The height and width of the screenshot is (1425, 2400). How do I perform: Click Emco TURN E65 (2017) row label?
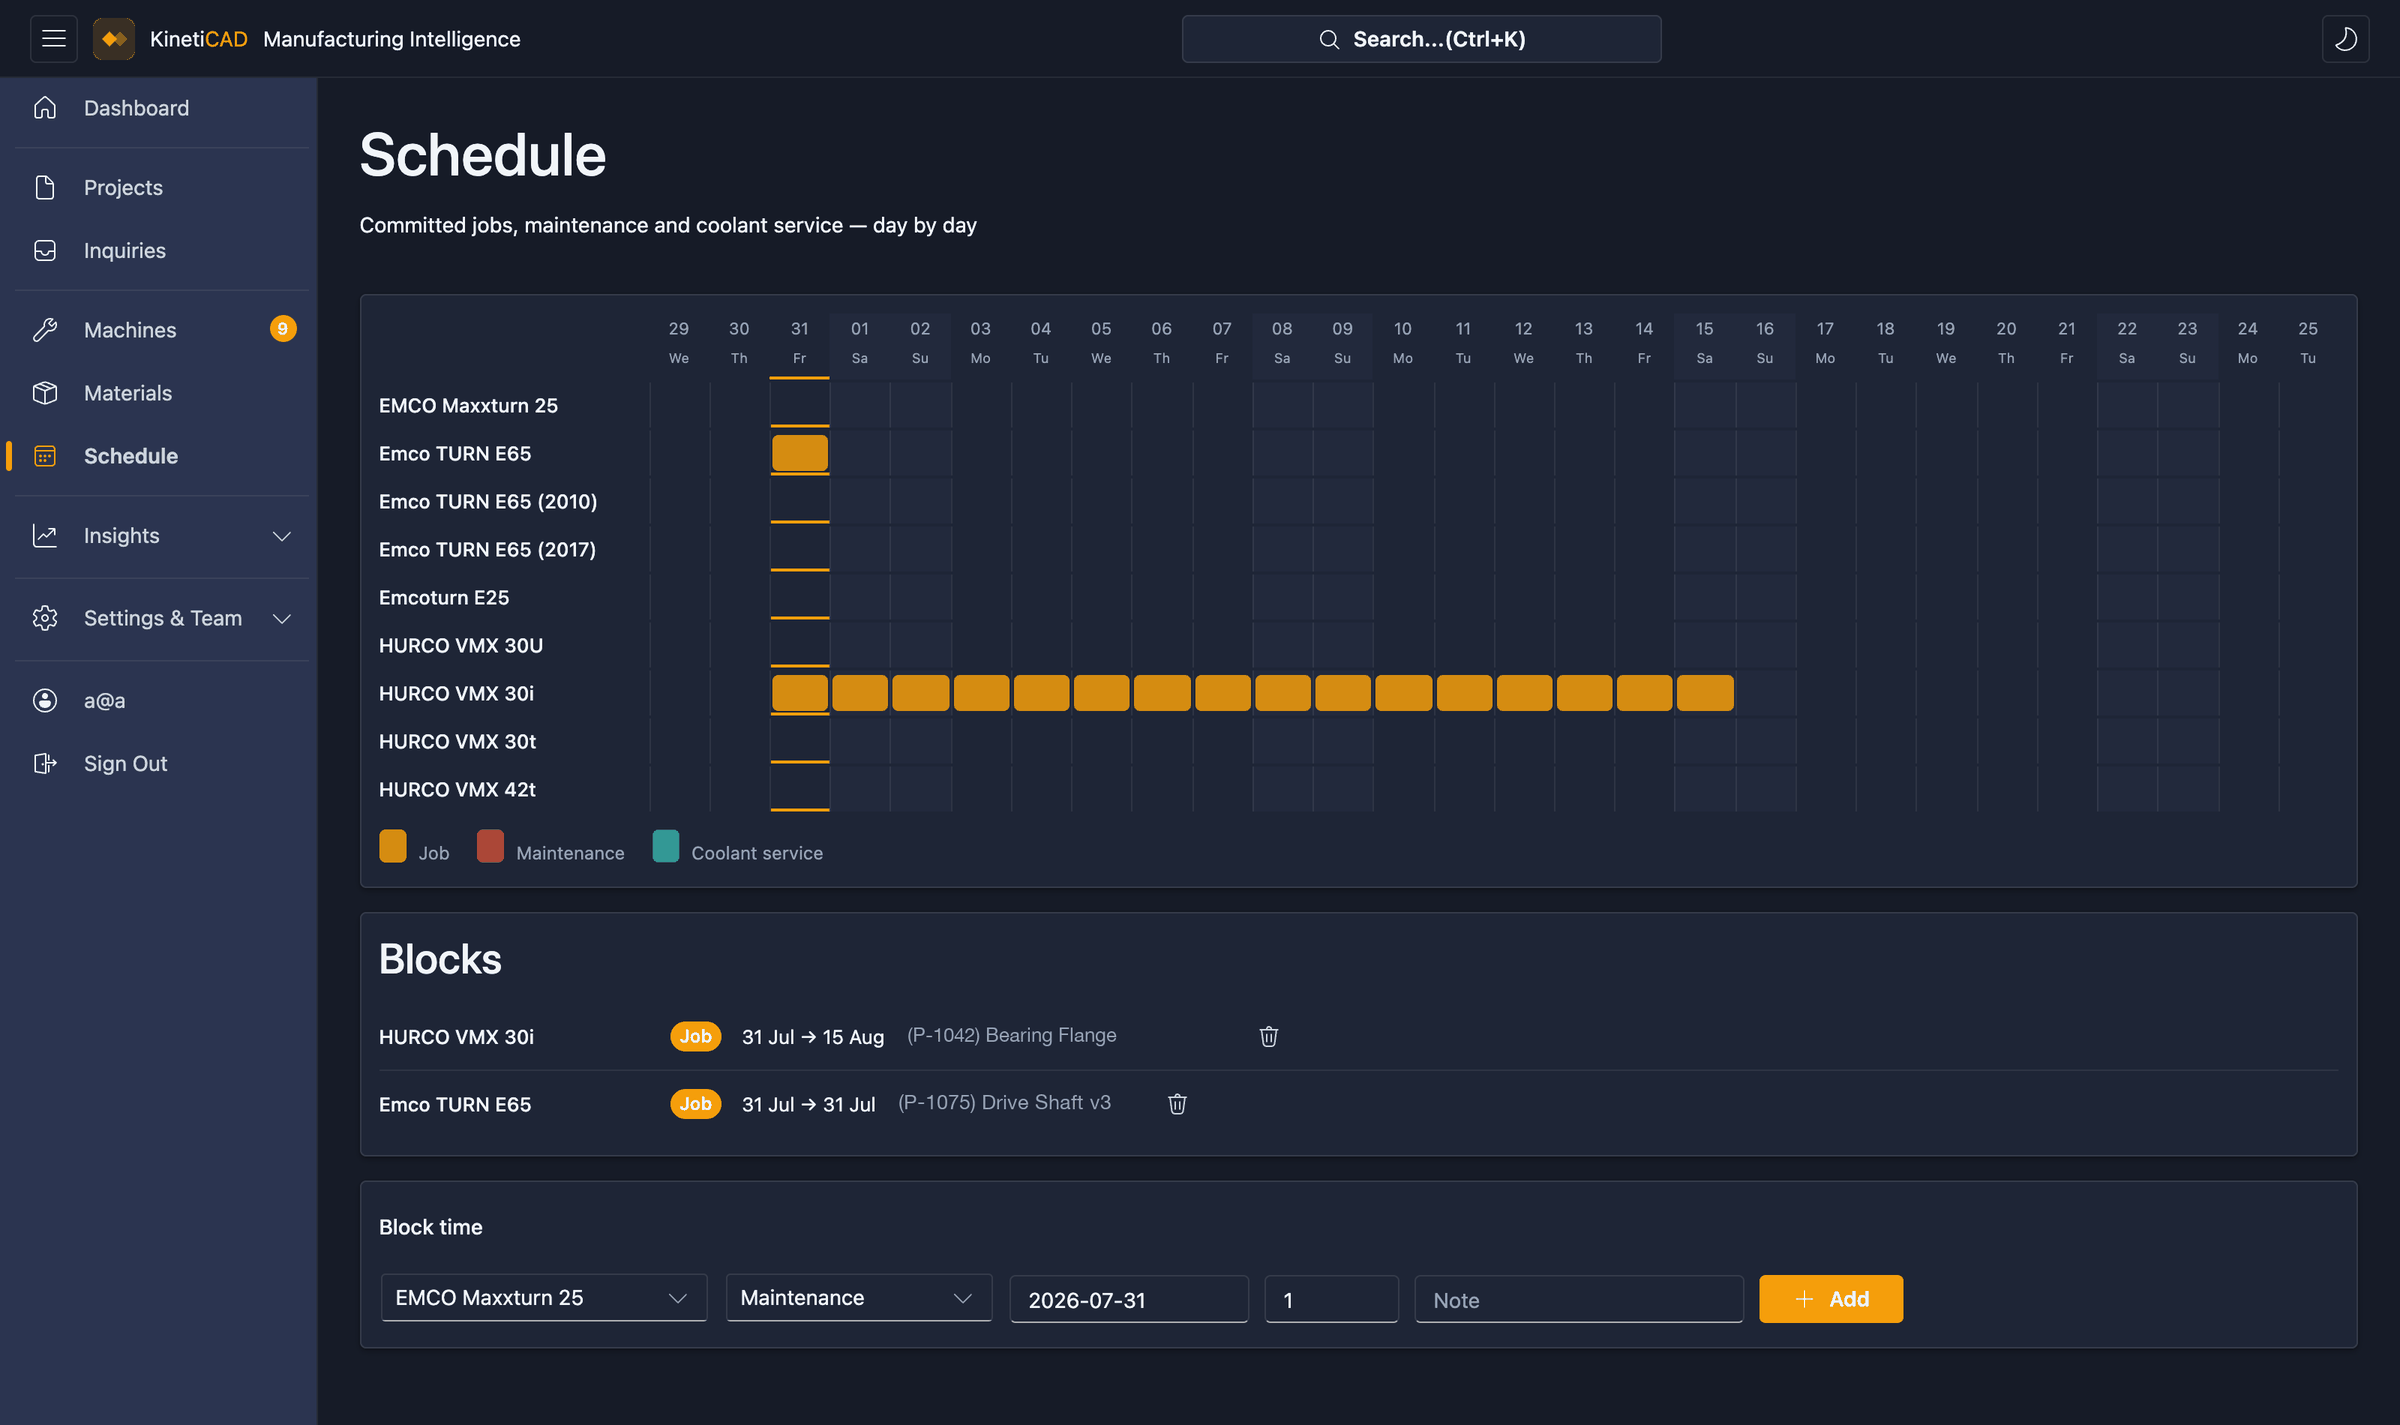(487, 550)
